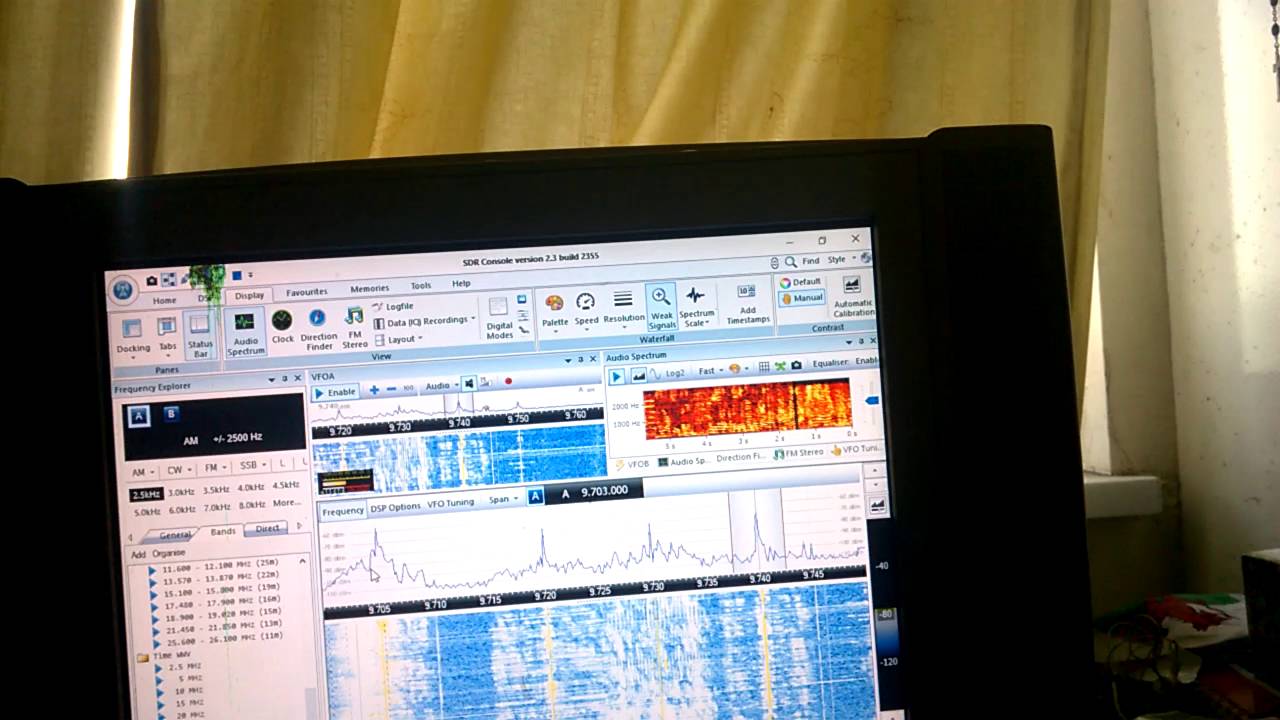Click the green arrows icon in Audio Spectrum toolbar
This screenshot has width=1280, height=720.
coord(780,367)
